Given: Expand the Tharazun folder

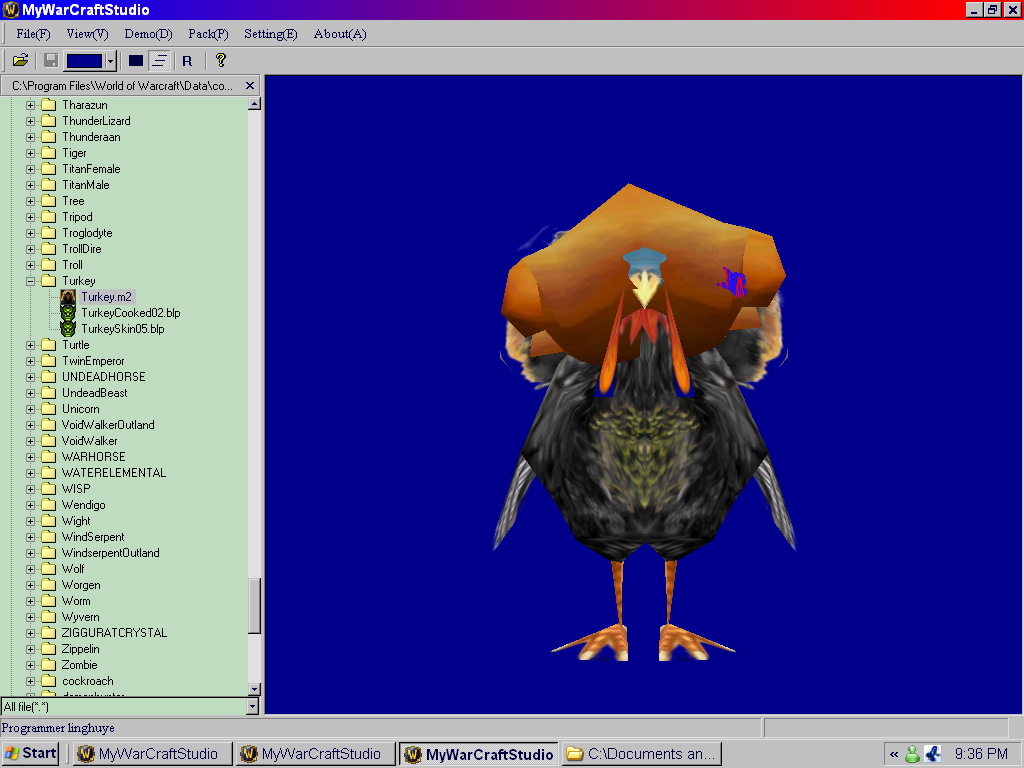Looking at the screenshot, I should (x=30, y=105).
